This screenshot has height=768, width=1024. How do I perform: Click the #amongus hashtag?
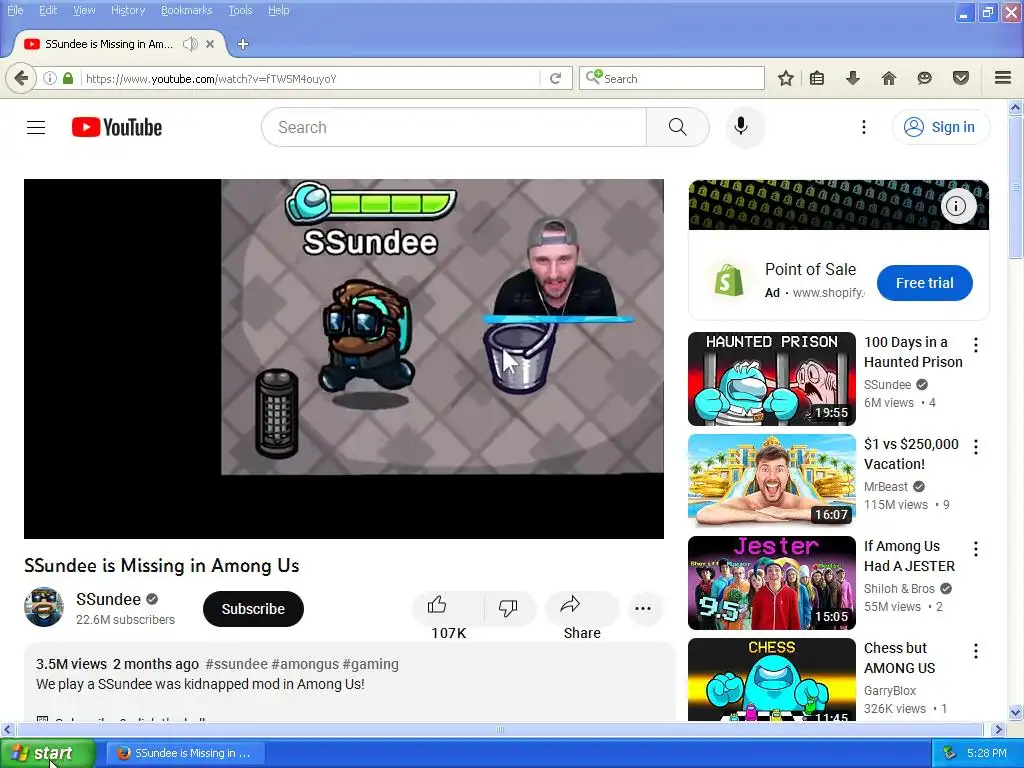tap(305, 664)
